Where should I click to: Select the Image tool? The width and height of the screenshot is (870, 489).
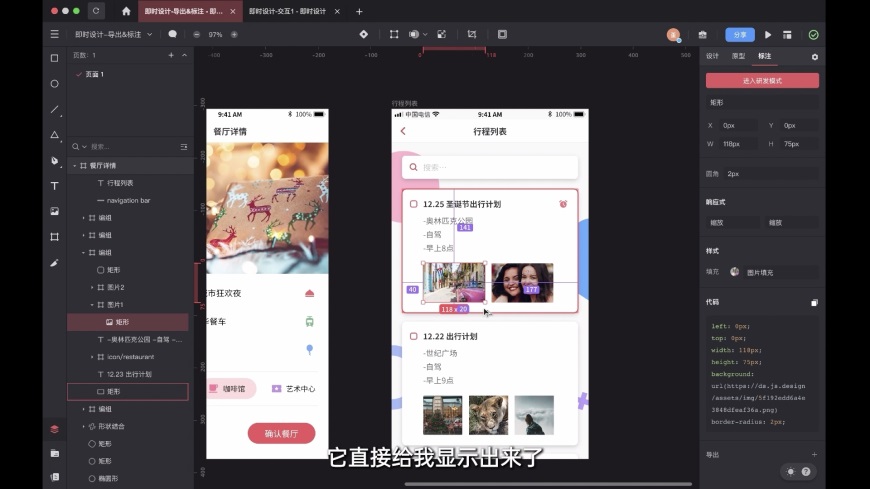(54, 211)
